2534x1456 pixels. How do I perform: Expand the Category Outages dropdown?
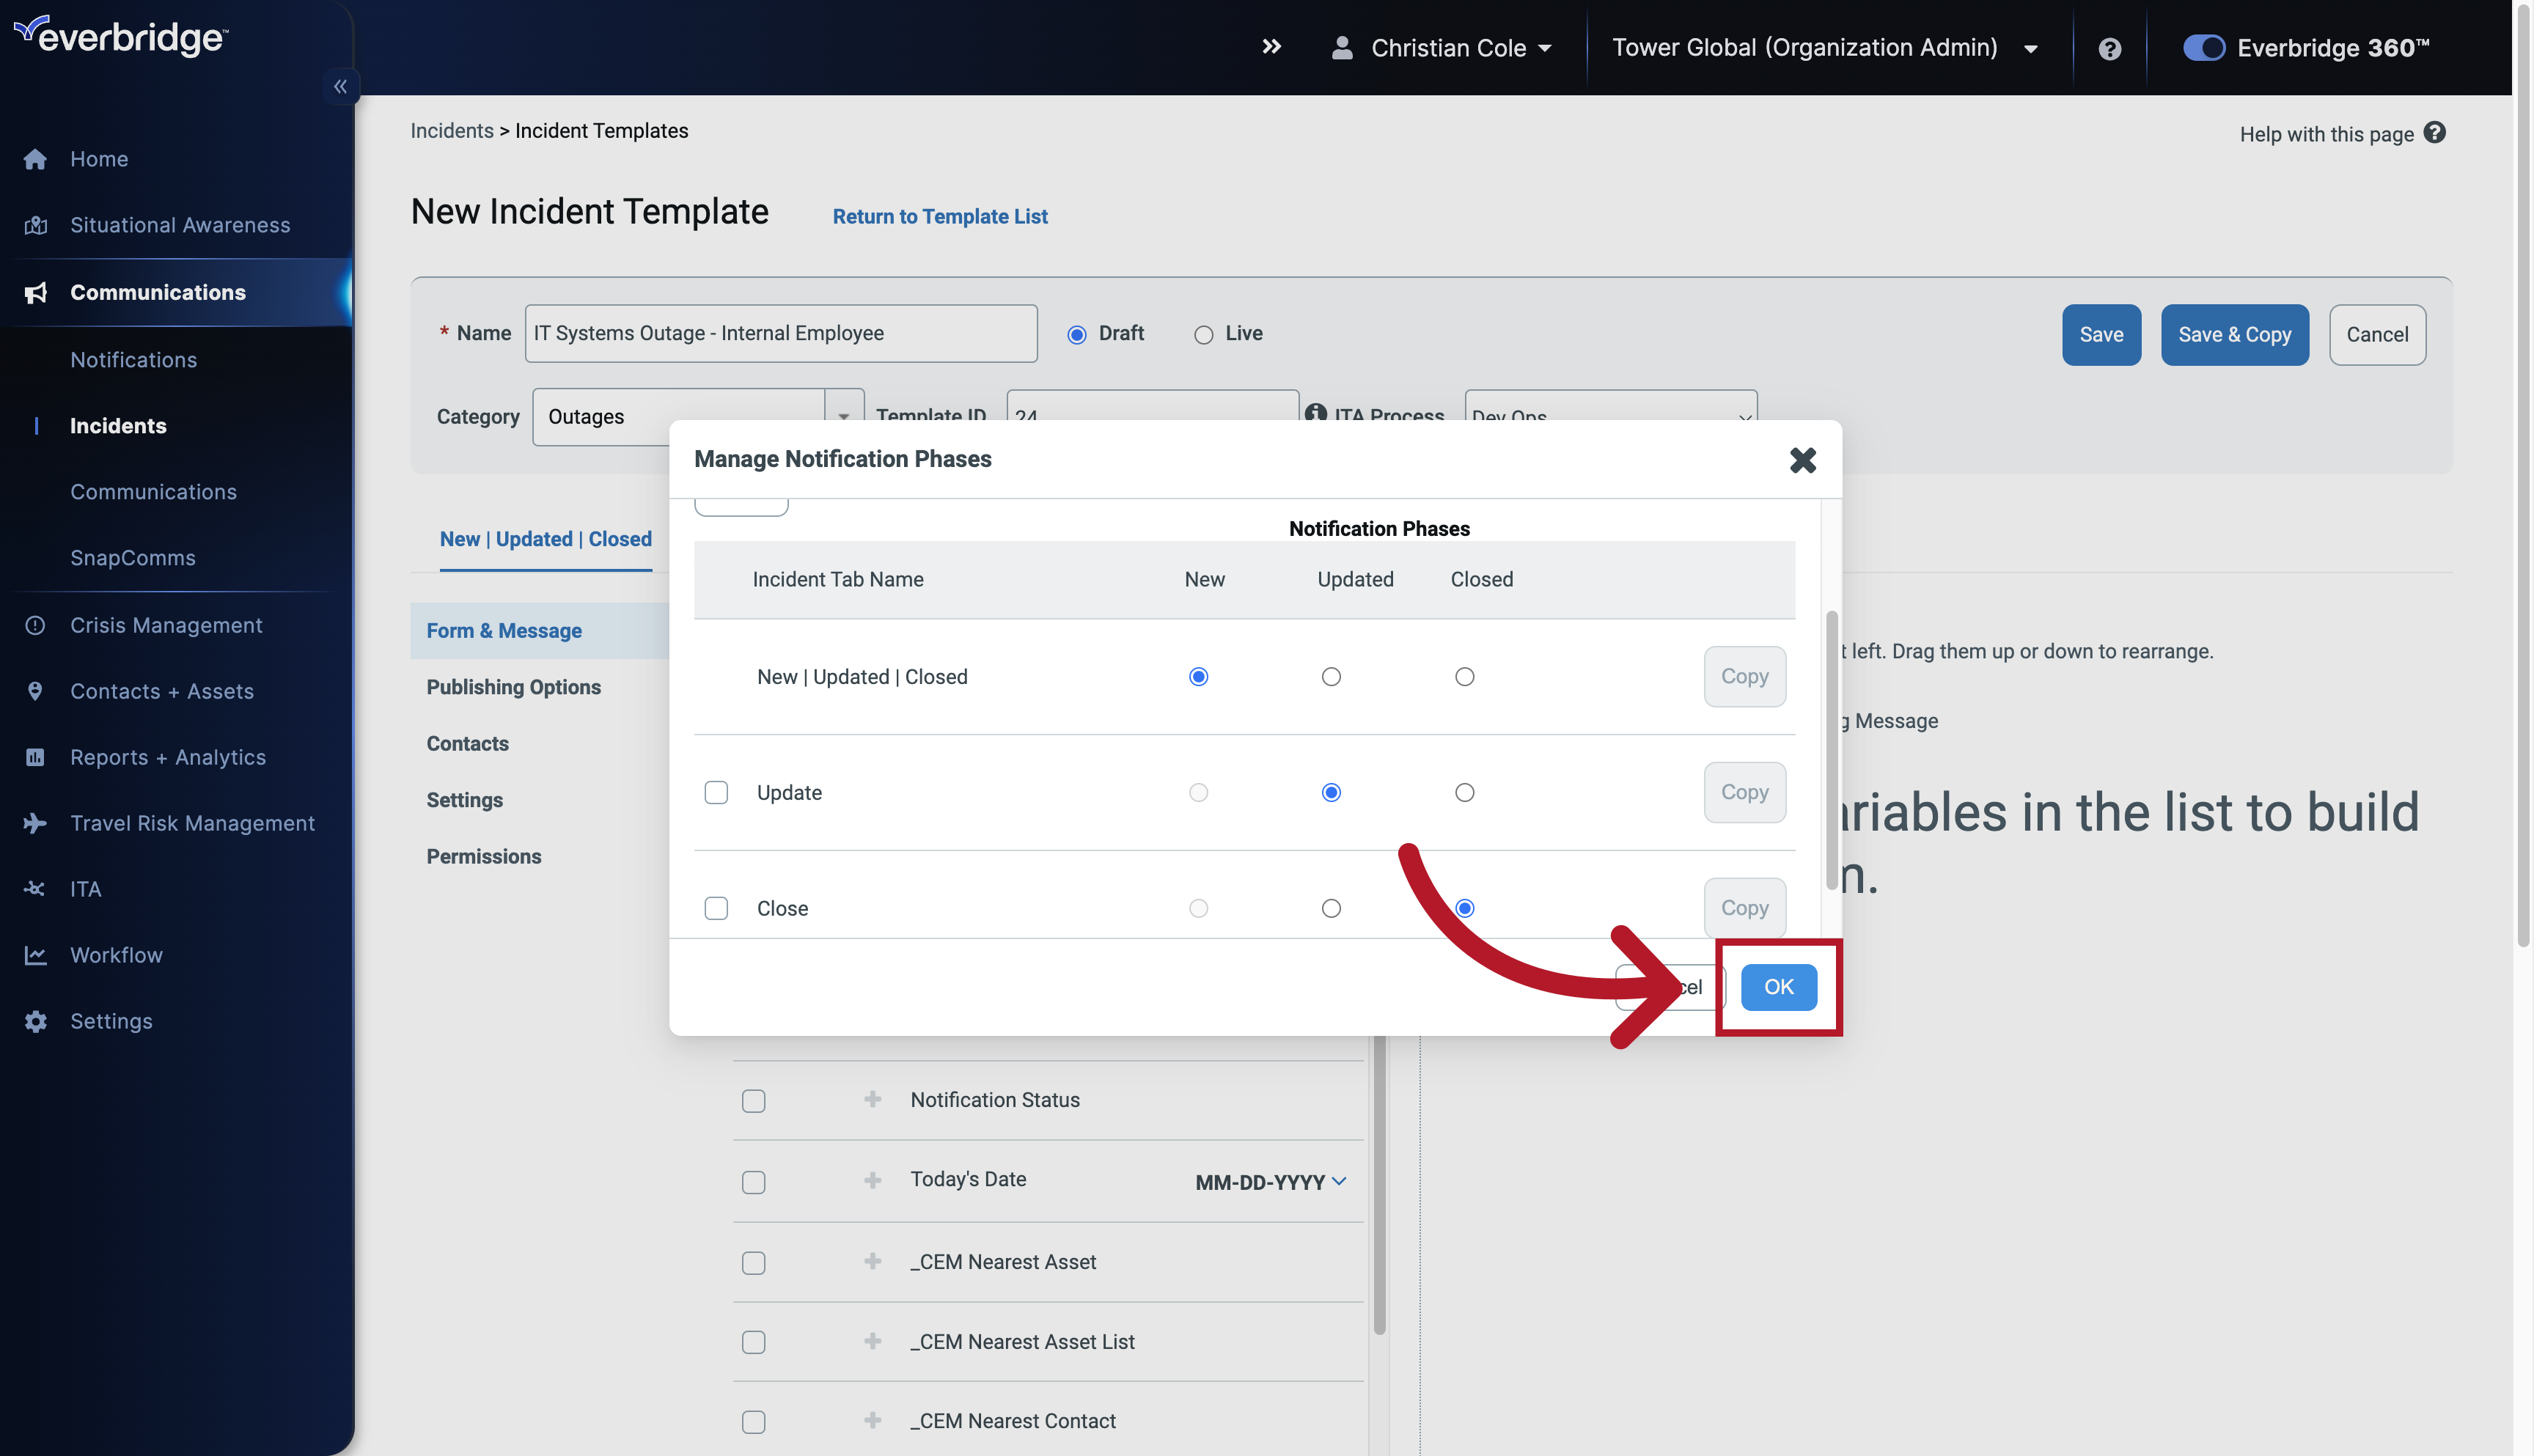coord(844,416)
